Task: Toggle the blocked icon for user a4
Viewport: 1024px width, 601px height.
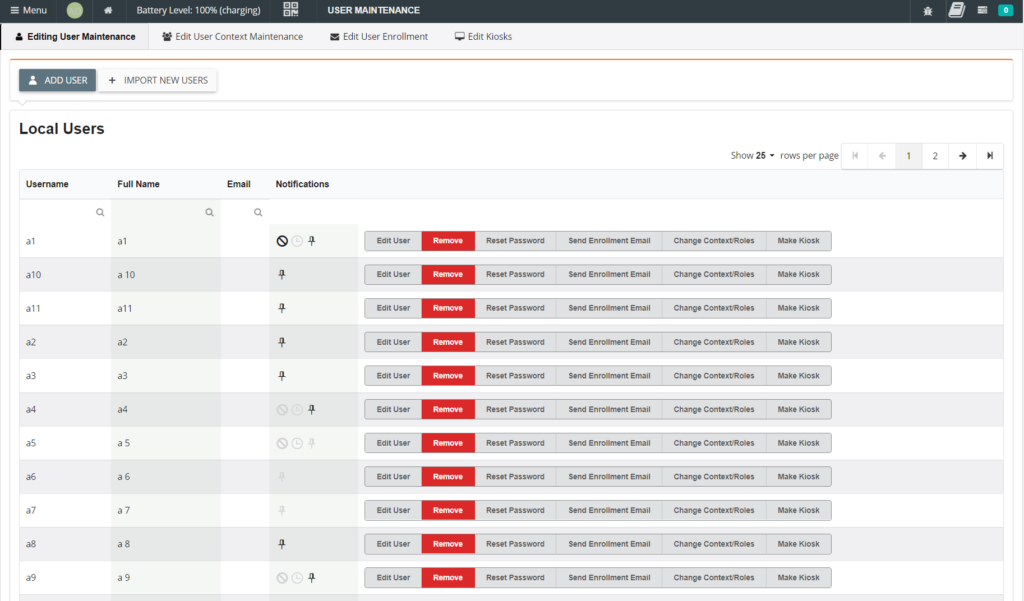Action: [x=282, y=410]
